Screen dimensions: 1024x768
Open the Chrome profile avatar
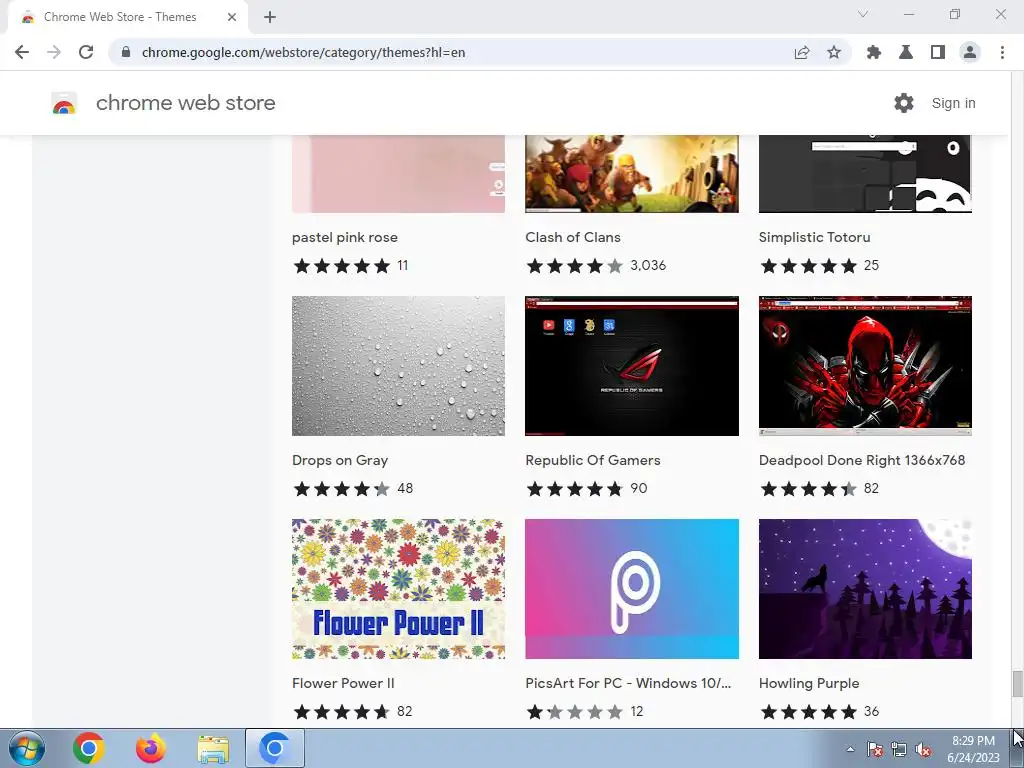pyautogui.click(x=970, y=52)
